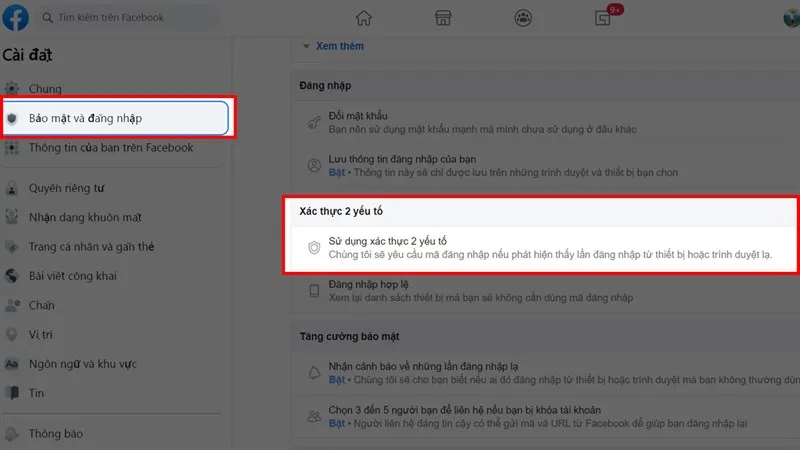Click the 'Đăng nhập' section heading
Viewport: 800px width, 450px height.
pyautogui.click(x=325, y=86)
